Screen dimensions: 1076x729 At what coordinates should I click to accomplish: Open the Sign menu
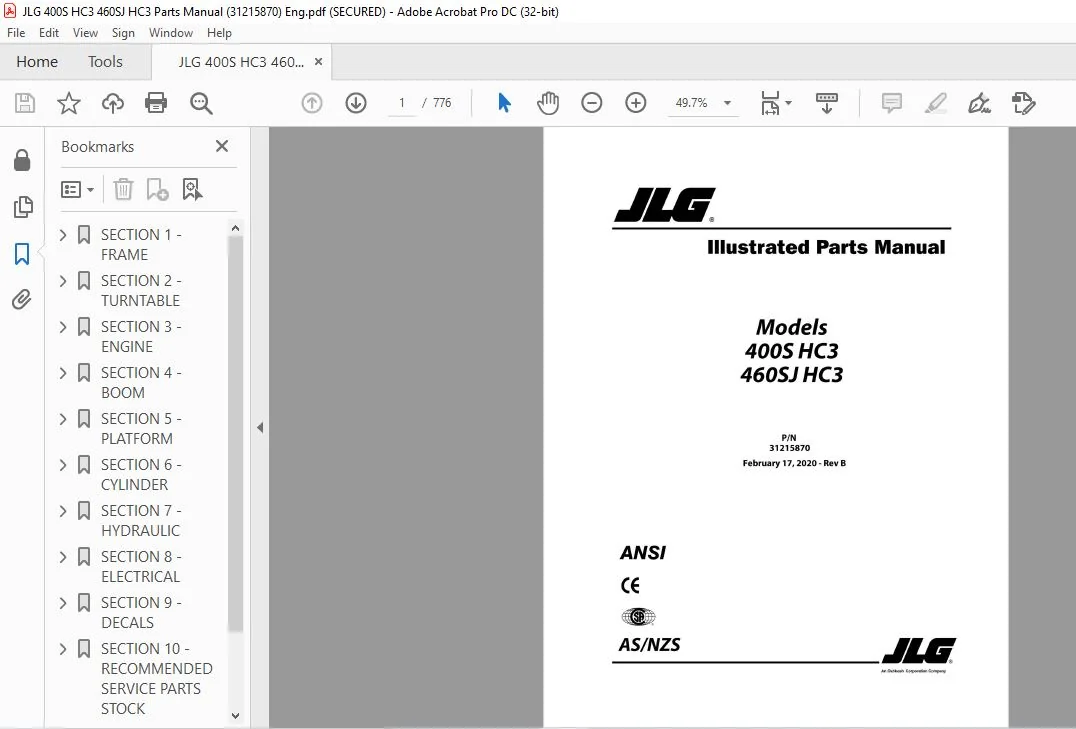click(123, 32)
